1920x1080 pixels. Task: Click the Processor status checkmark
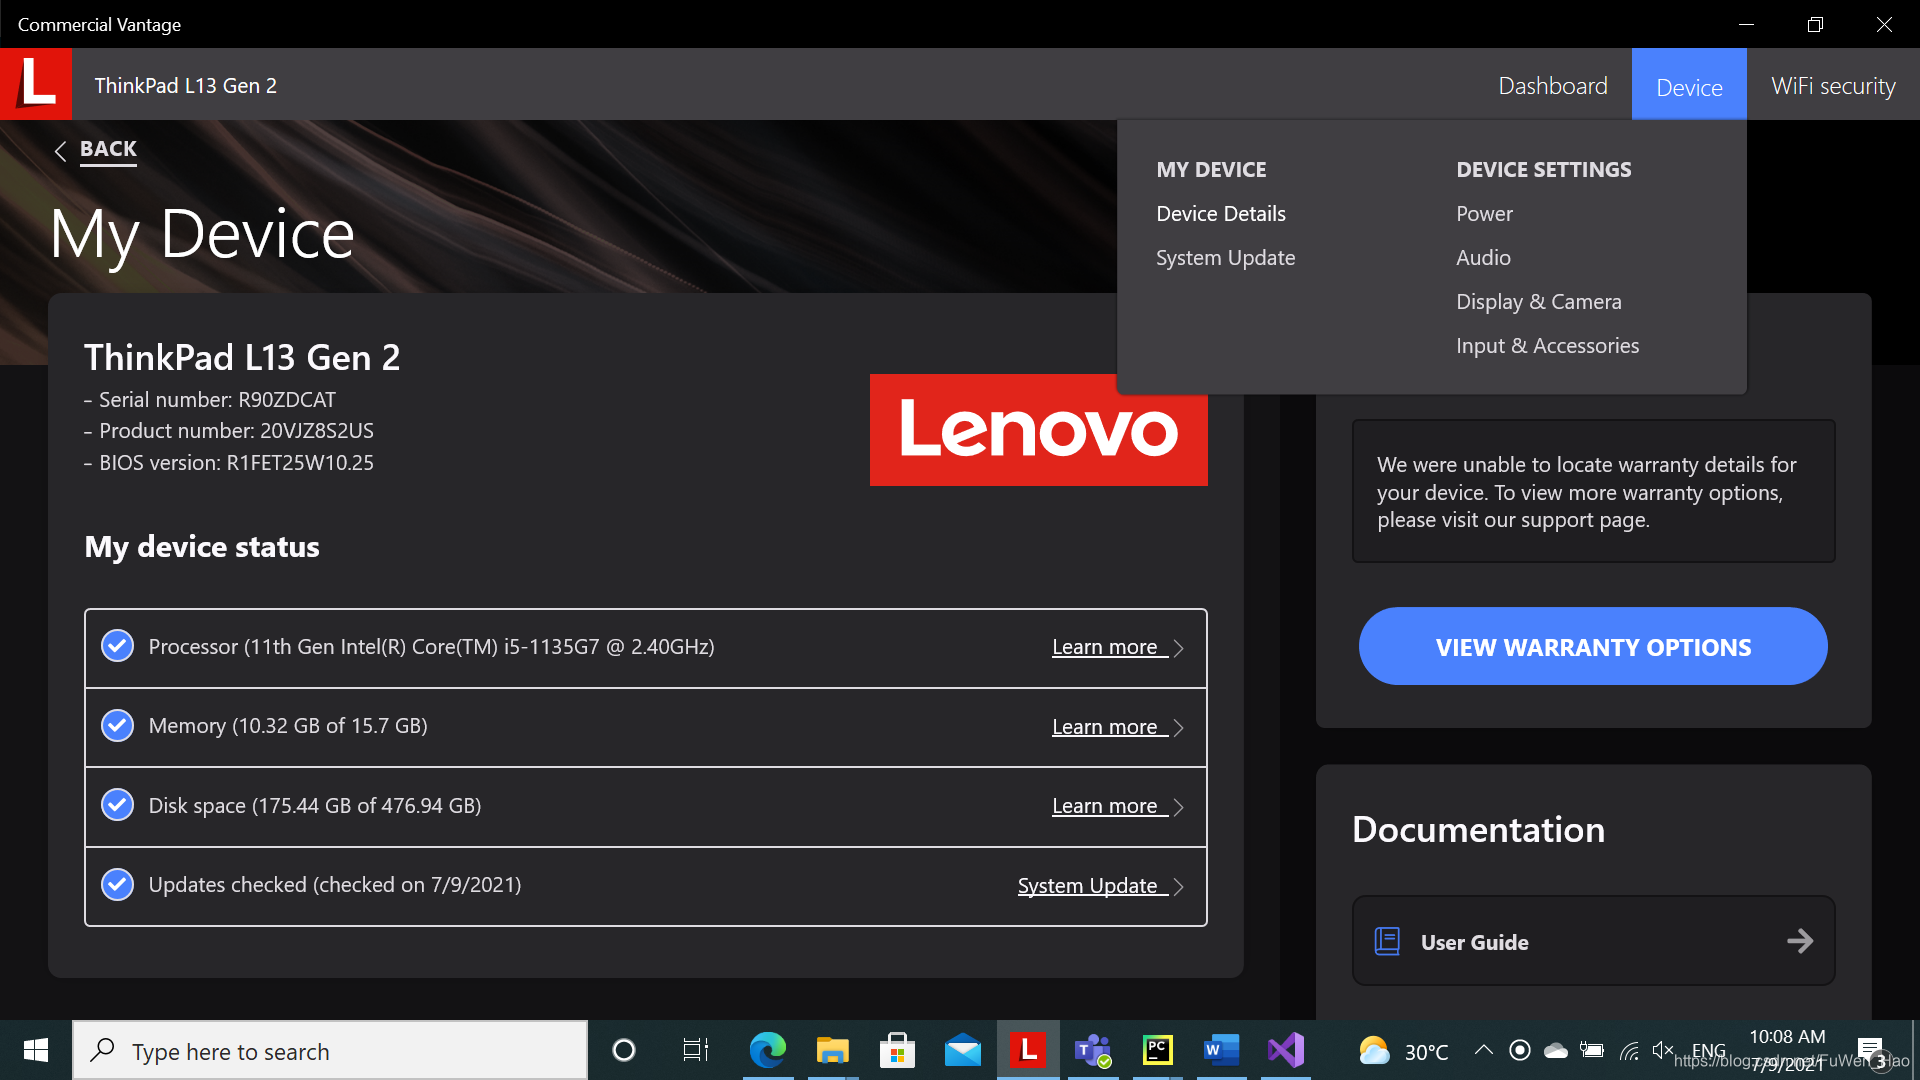(118, 646)
